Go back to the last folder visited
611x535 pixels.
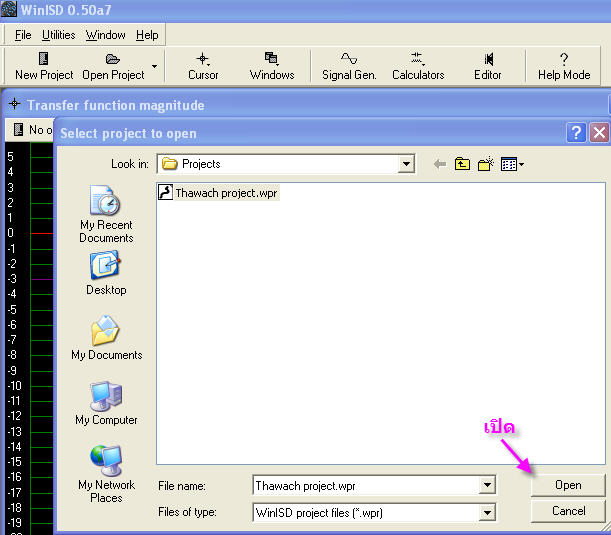[x=440, y=164]
